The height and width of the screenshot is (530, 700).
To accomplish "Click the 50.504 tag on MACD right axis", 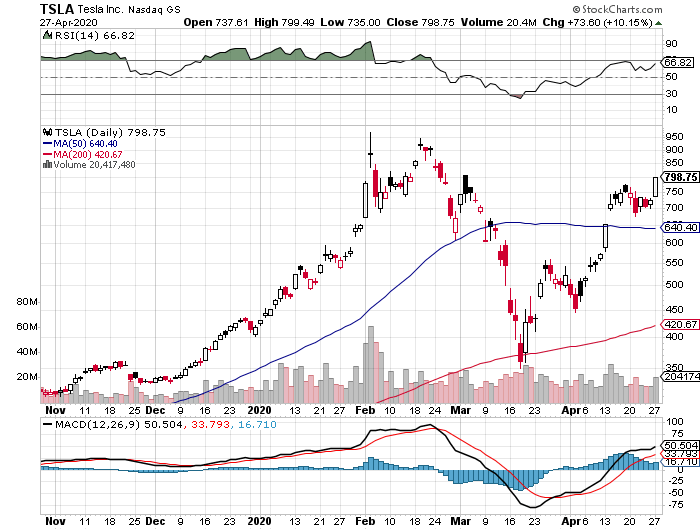I will pyautogui.click(x=680, y=445).
